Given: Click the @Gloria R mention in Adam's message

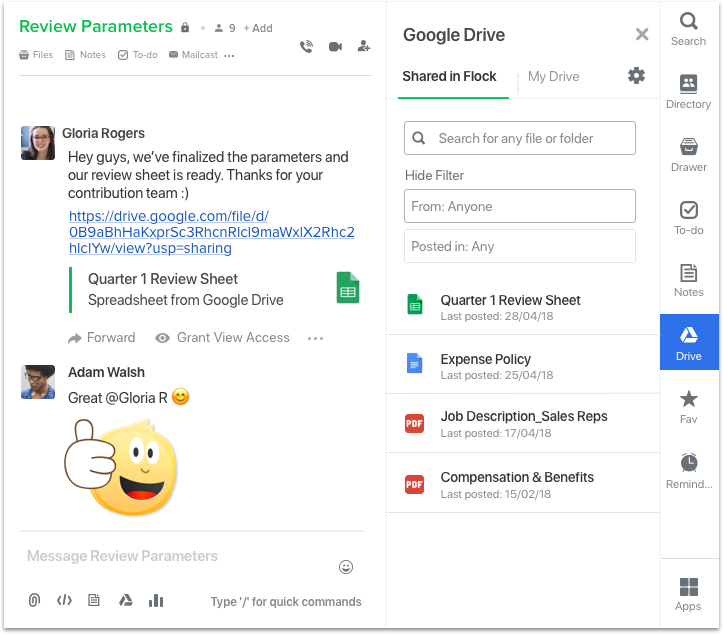Looking at the screenshot, I should click(136, 397).
